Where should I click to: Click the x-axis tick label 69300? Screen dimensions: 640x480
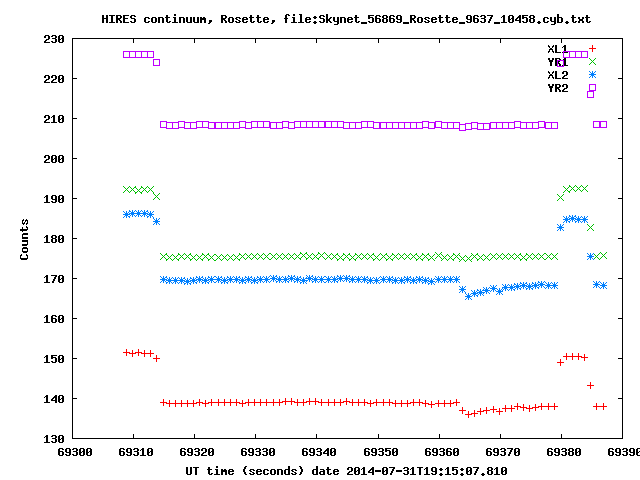pos(75,452)
